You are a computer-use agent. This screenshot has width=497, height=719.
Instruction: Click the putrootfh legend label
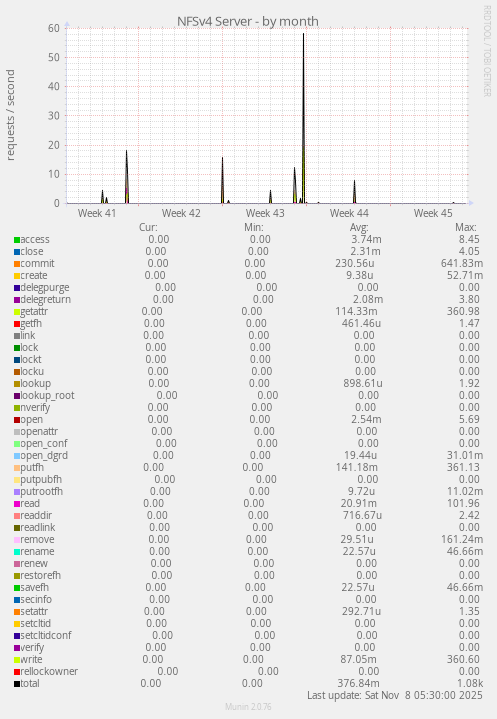[x=41, y=491]
